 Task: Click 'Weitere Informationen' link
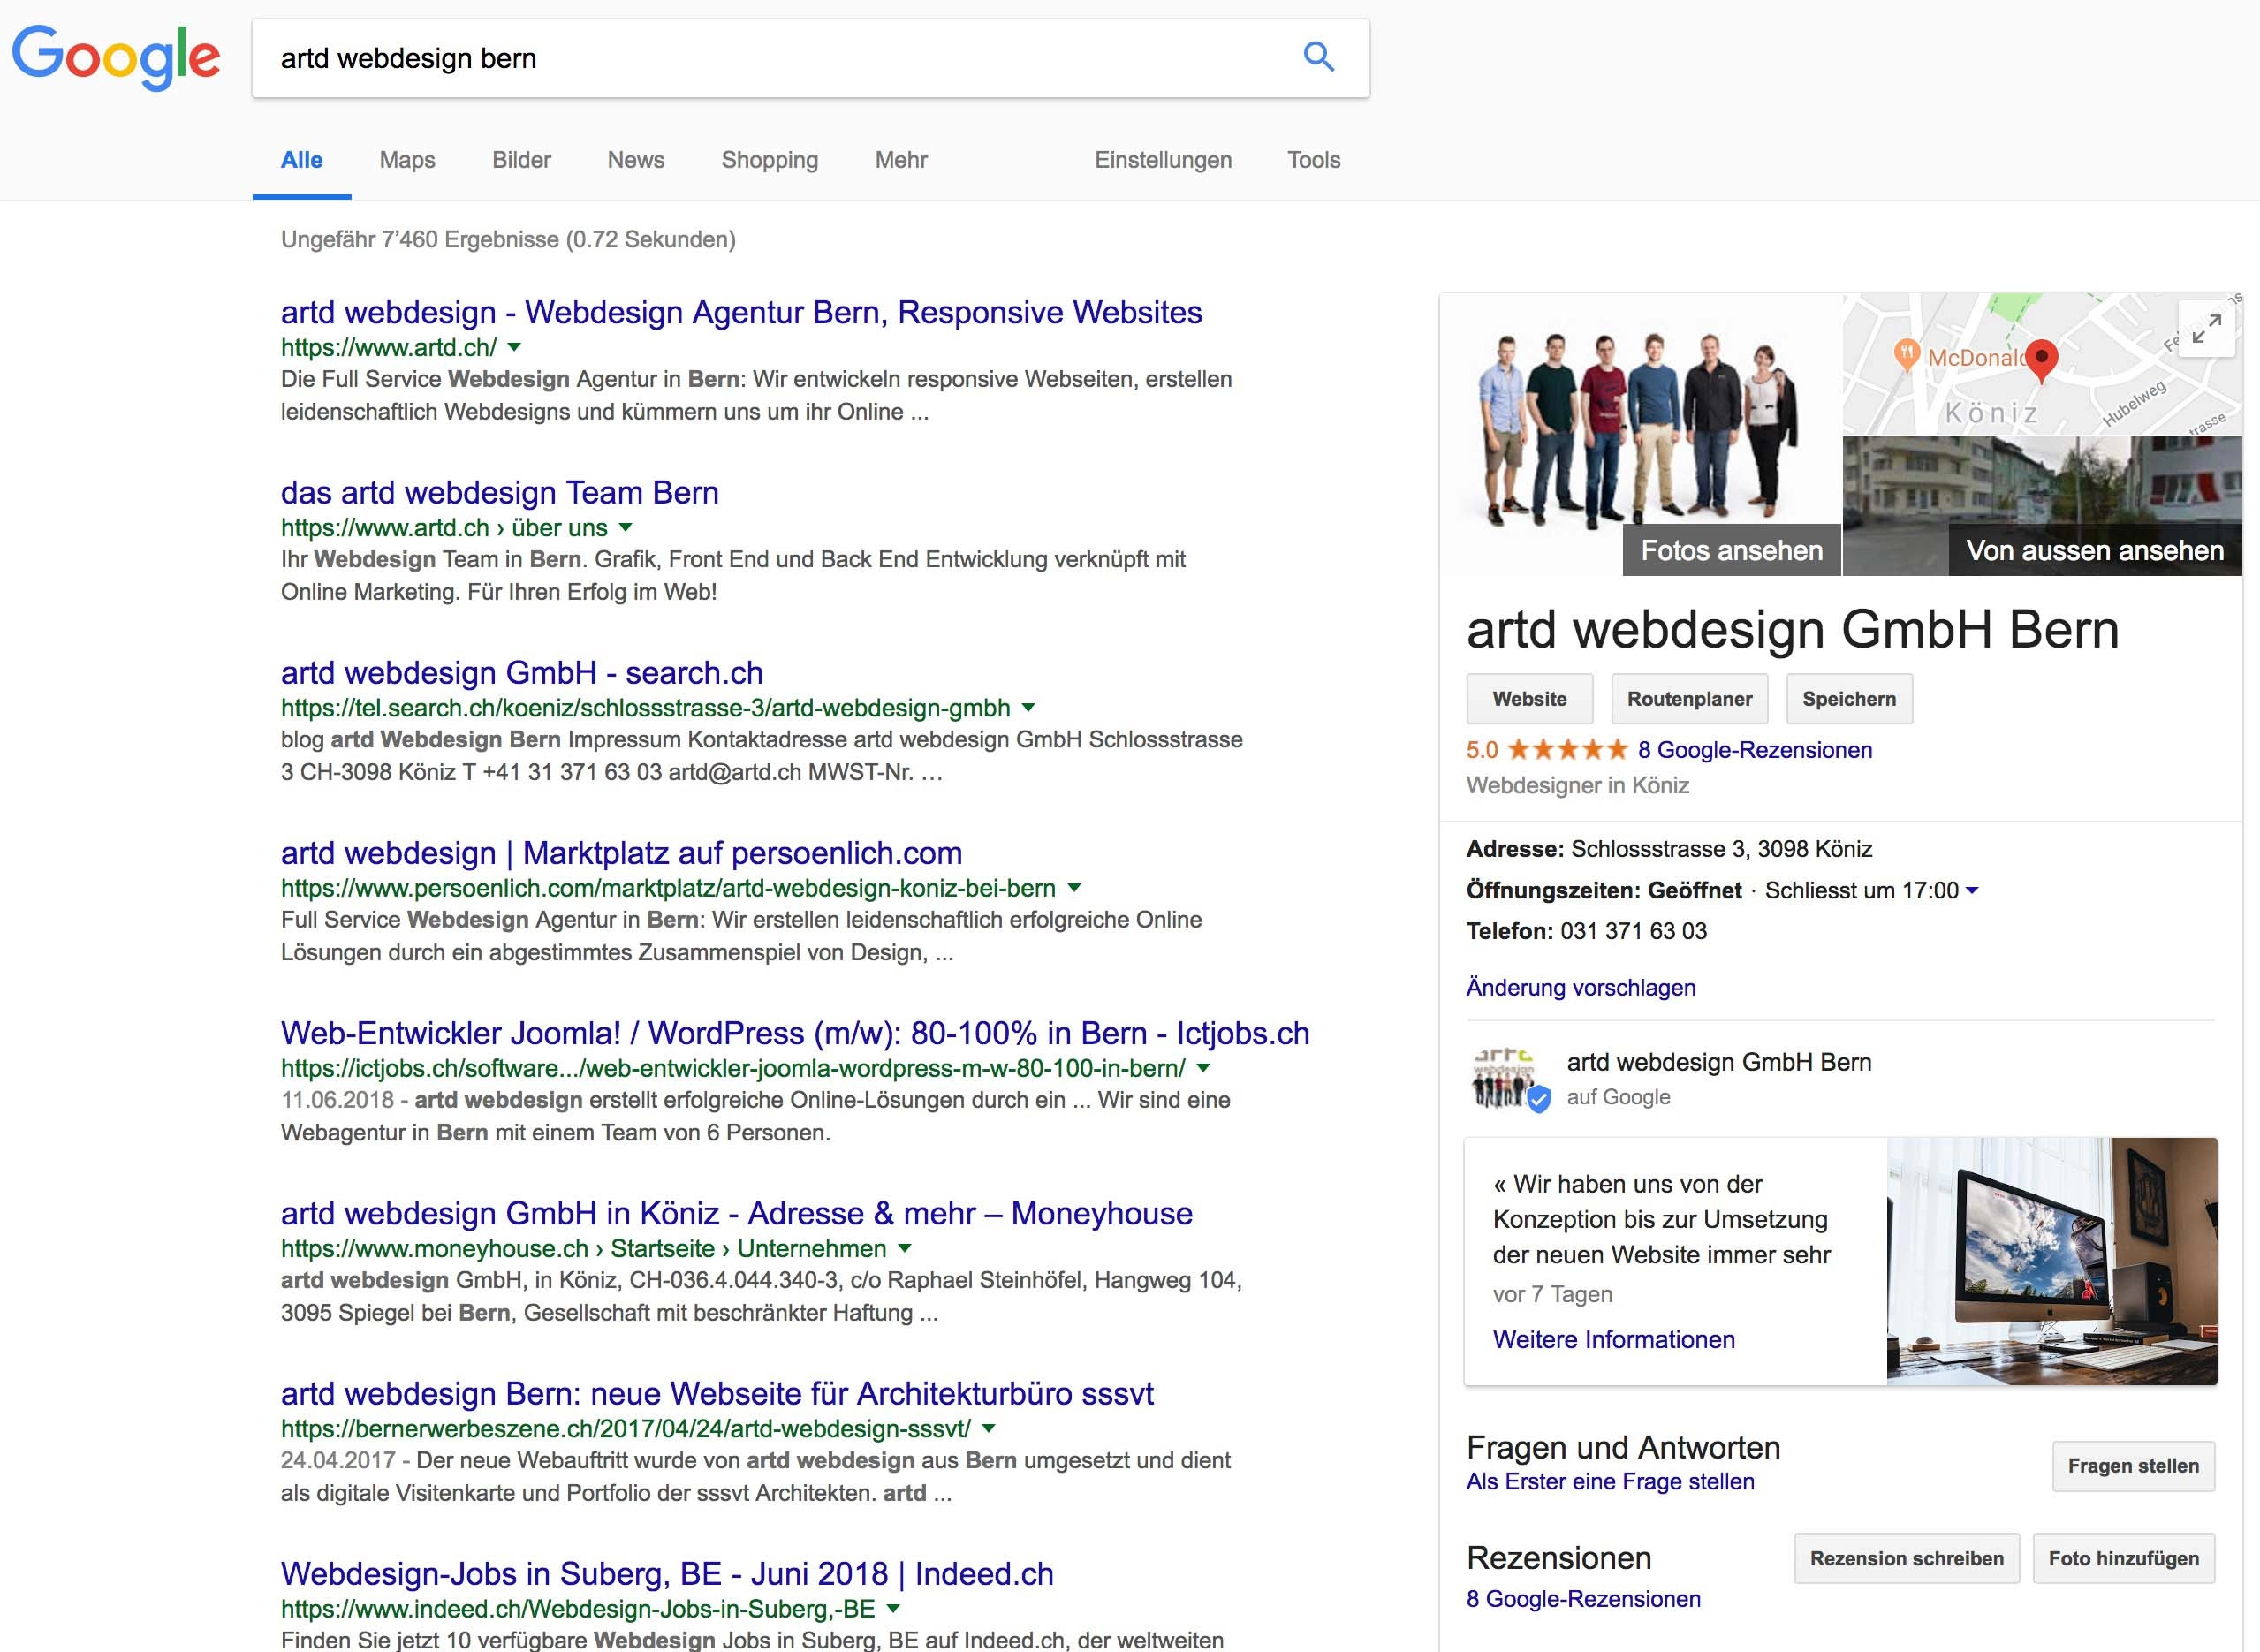coord(1614,1339)
